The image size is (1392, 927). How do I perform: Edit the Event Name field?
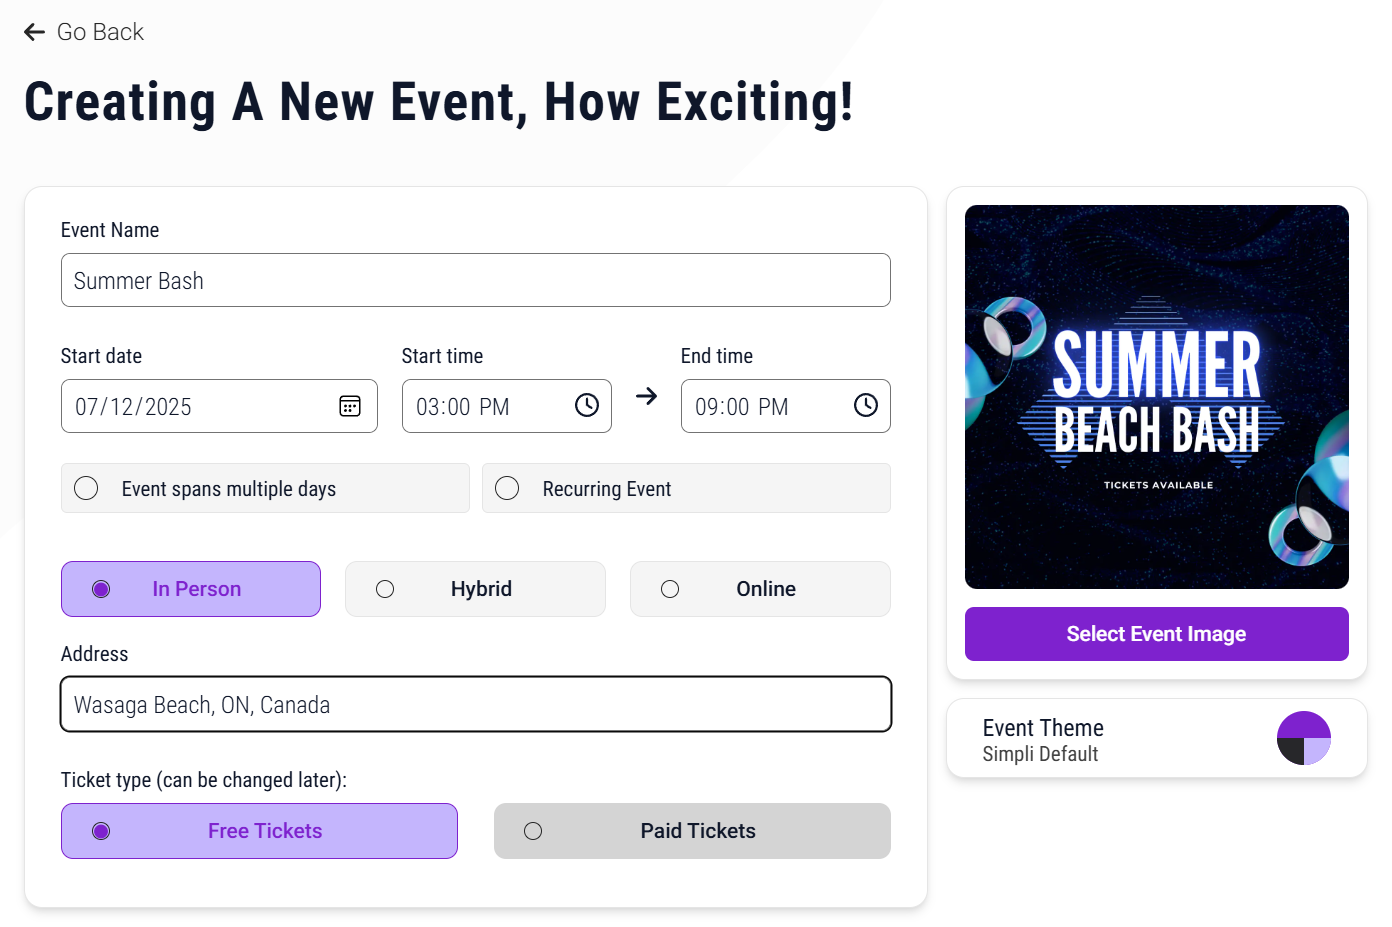475,280
